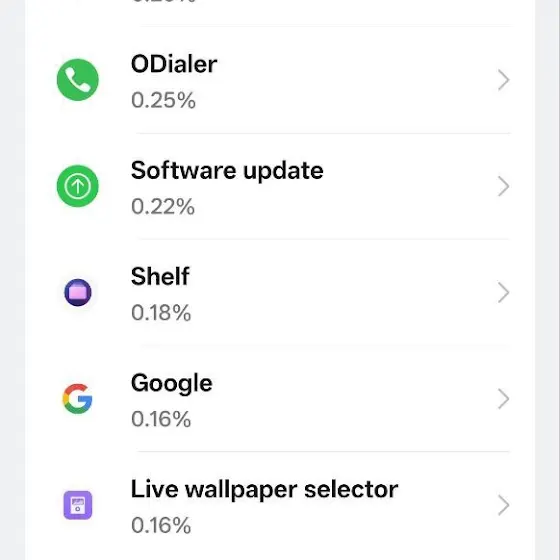Tap the Google G logo icon

click(78, 399)
